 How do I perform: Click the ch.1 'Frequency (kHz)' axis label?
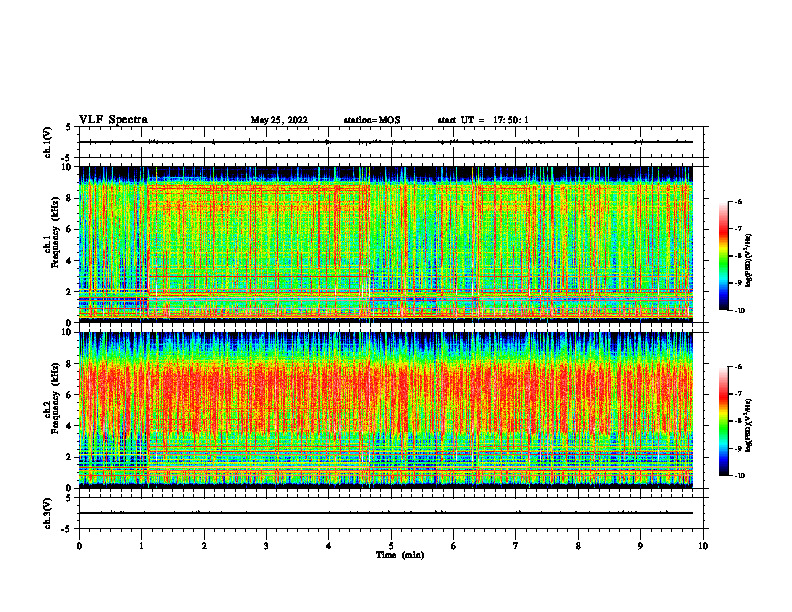point(55,233)
